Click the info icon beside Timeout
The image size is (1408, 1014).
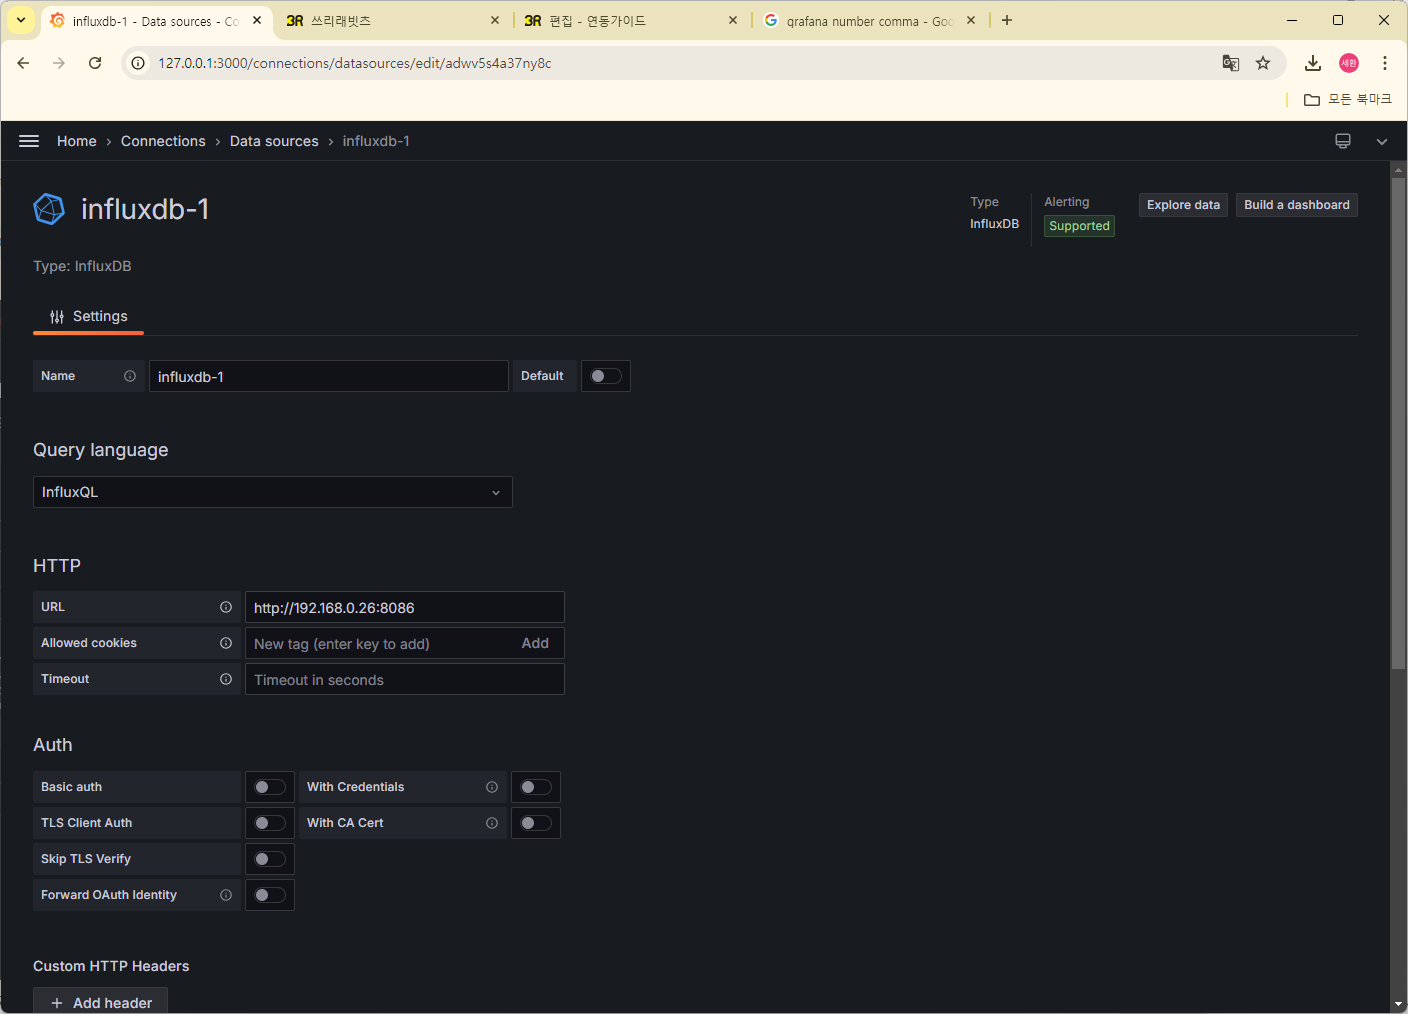pos(226,679)
